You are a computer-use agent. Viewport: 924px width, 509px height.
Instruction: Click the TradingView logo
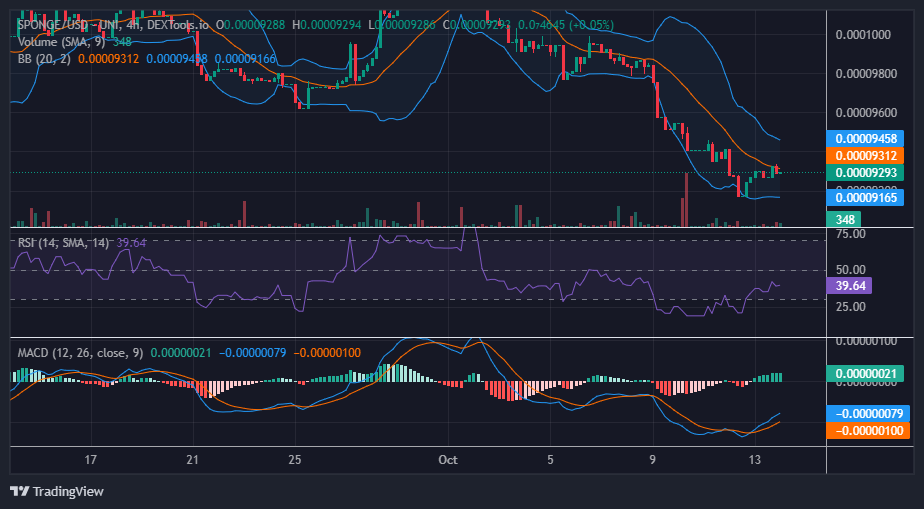coord(57,491)
